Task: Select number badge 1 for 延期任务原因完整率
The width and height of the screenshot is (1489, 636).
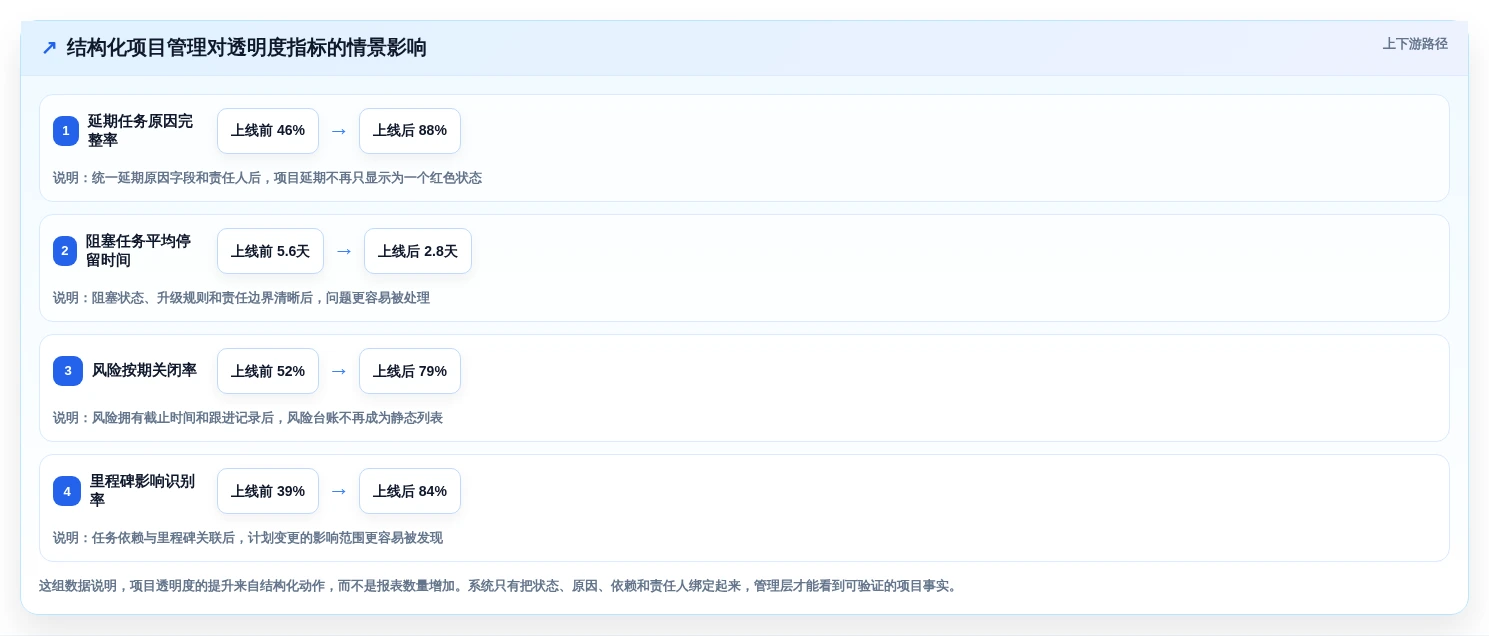Action: pos(66,131)
